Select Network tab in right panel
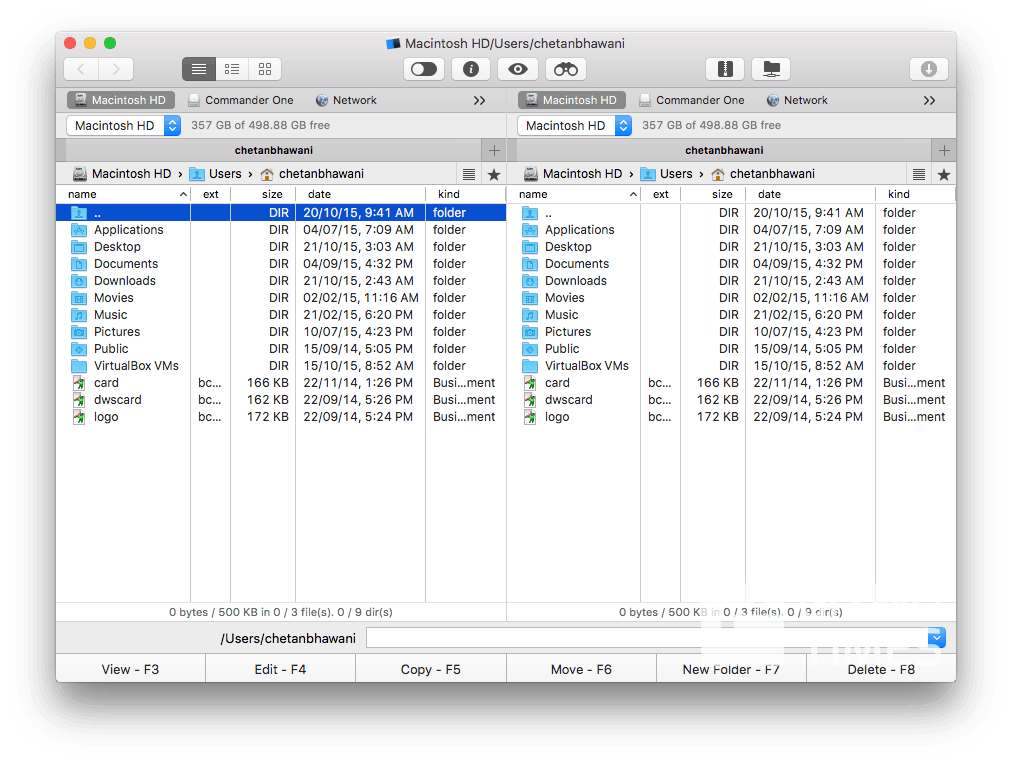 (797, 100)
